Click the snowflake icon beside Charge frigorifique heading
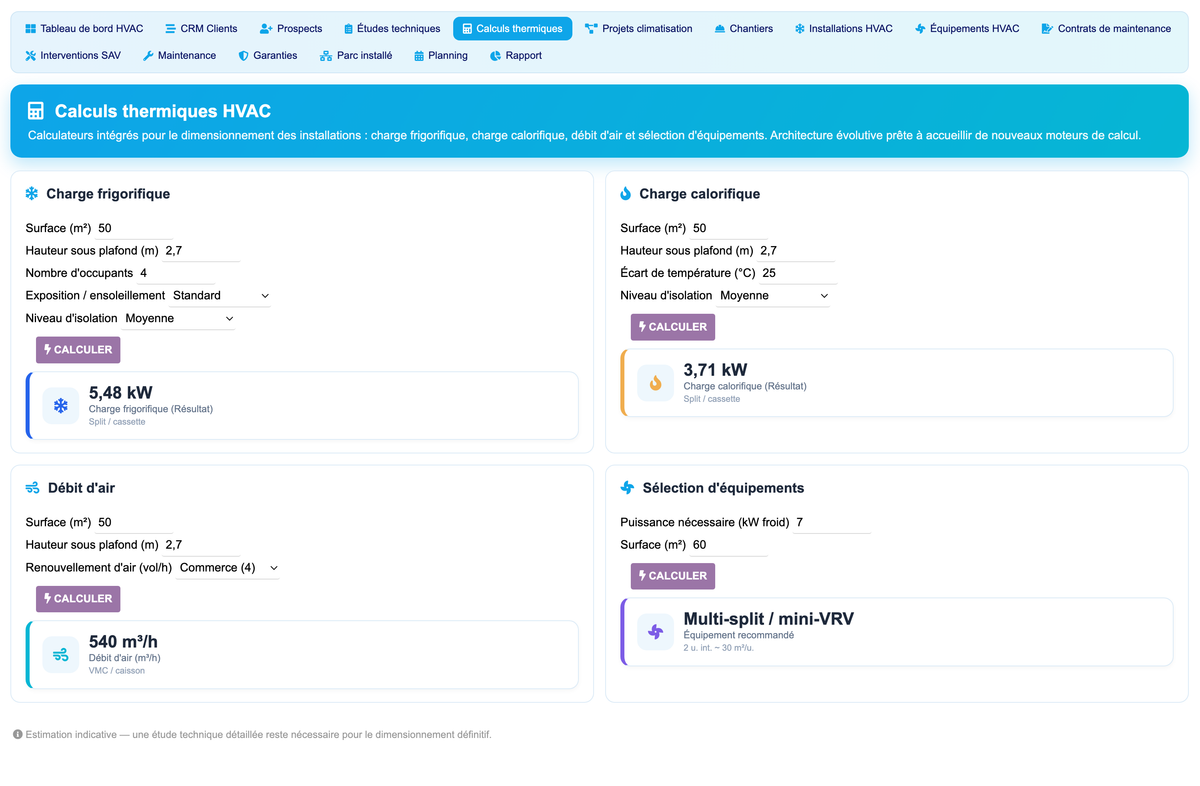 (x=32, y=194)
